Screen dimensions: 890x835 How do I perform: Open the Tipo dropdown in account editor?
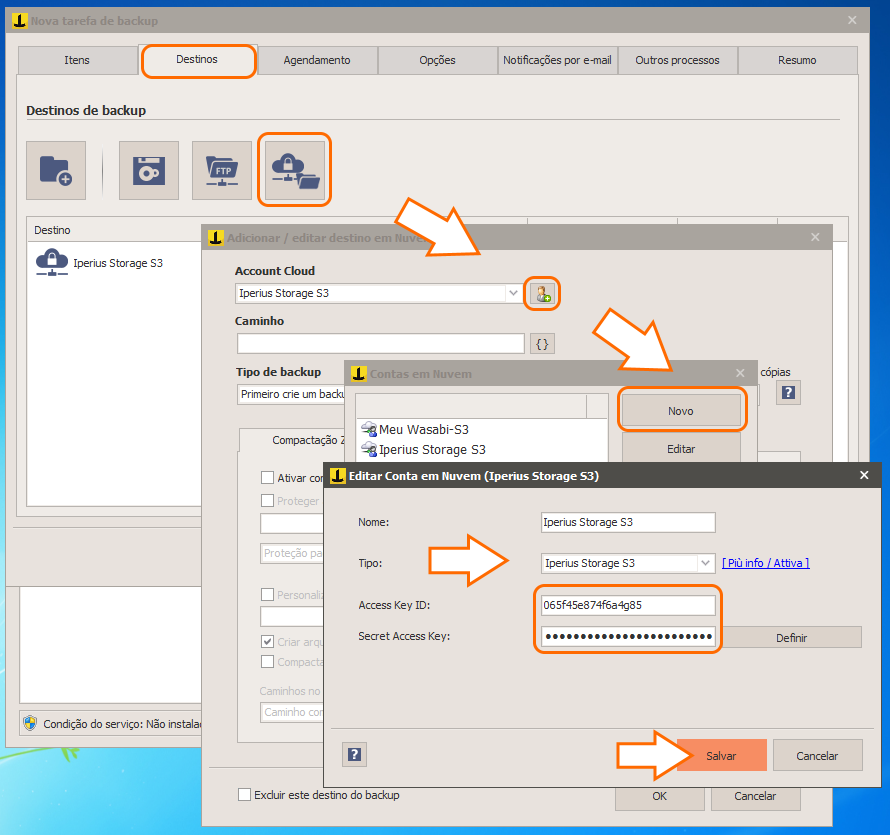705,563
